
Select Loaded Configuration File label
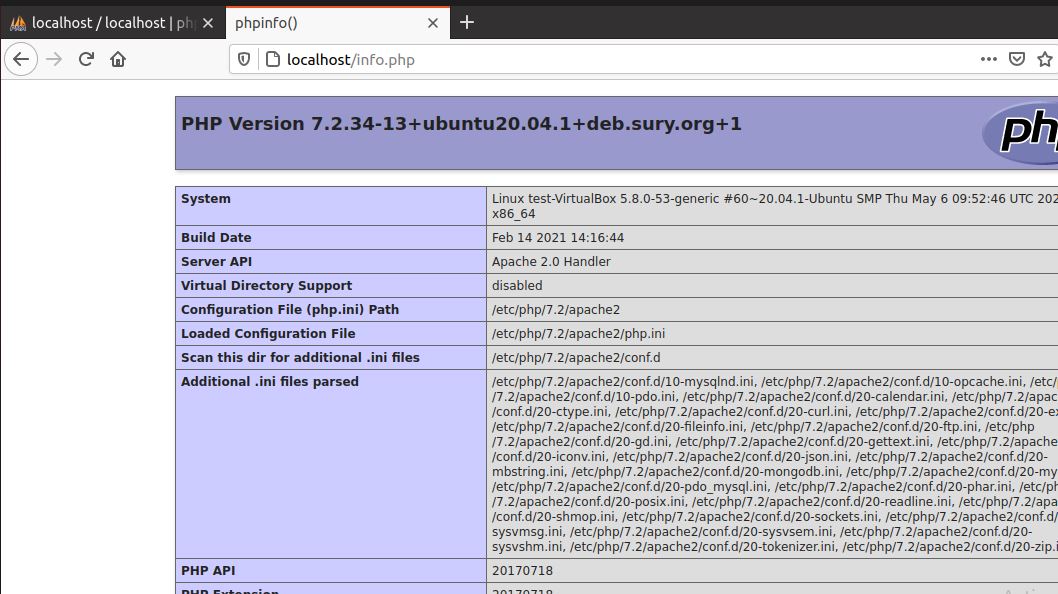coord(268,333)
